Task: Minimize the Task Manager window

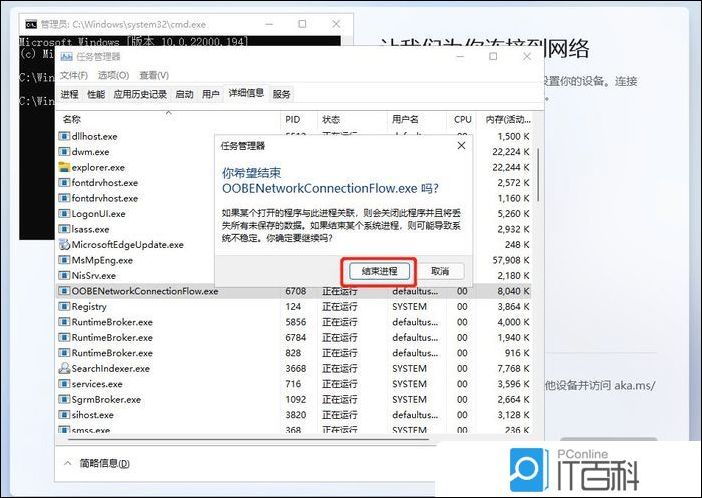Action: tap(460, 56)
